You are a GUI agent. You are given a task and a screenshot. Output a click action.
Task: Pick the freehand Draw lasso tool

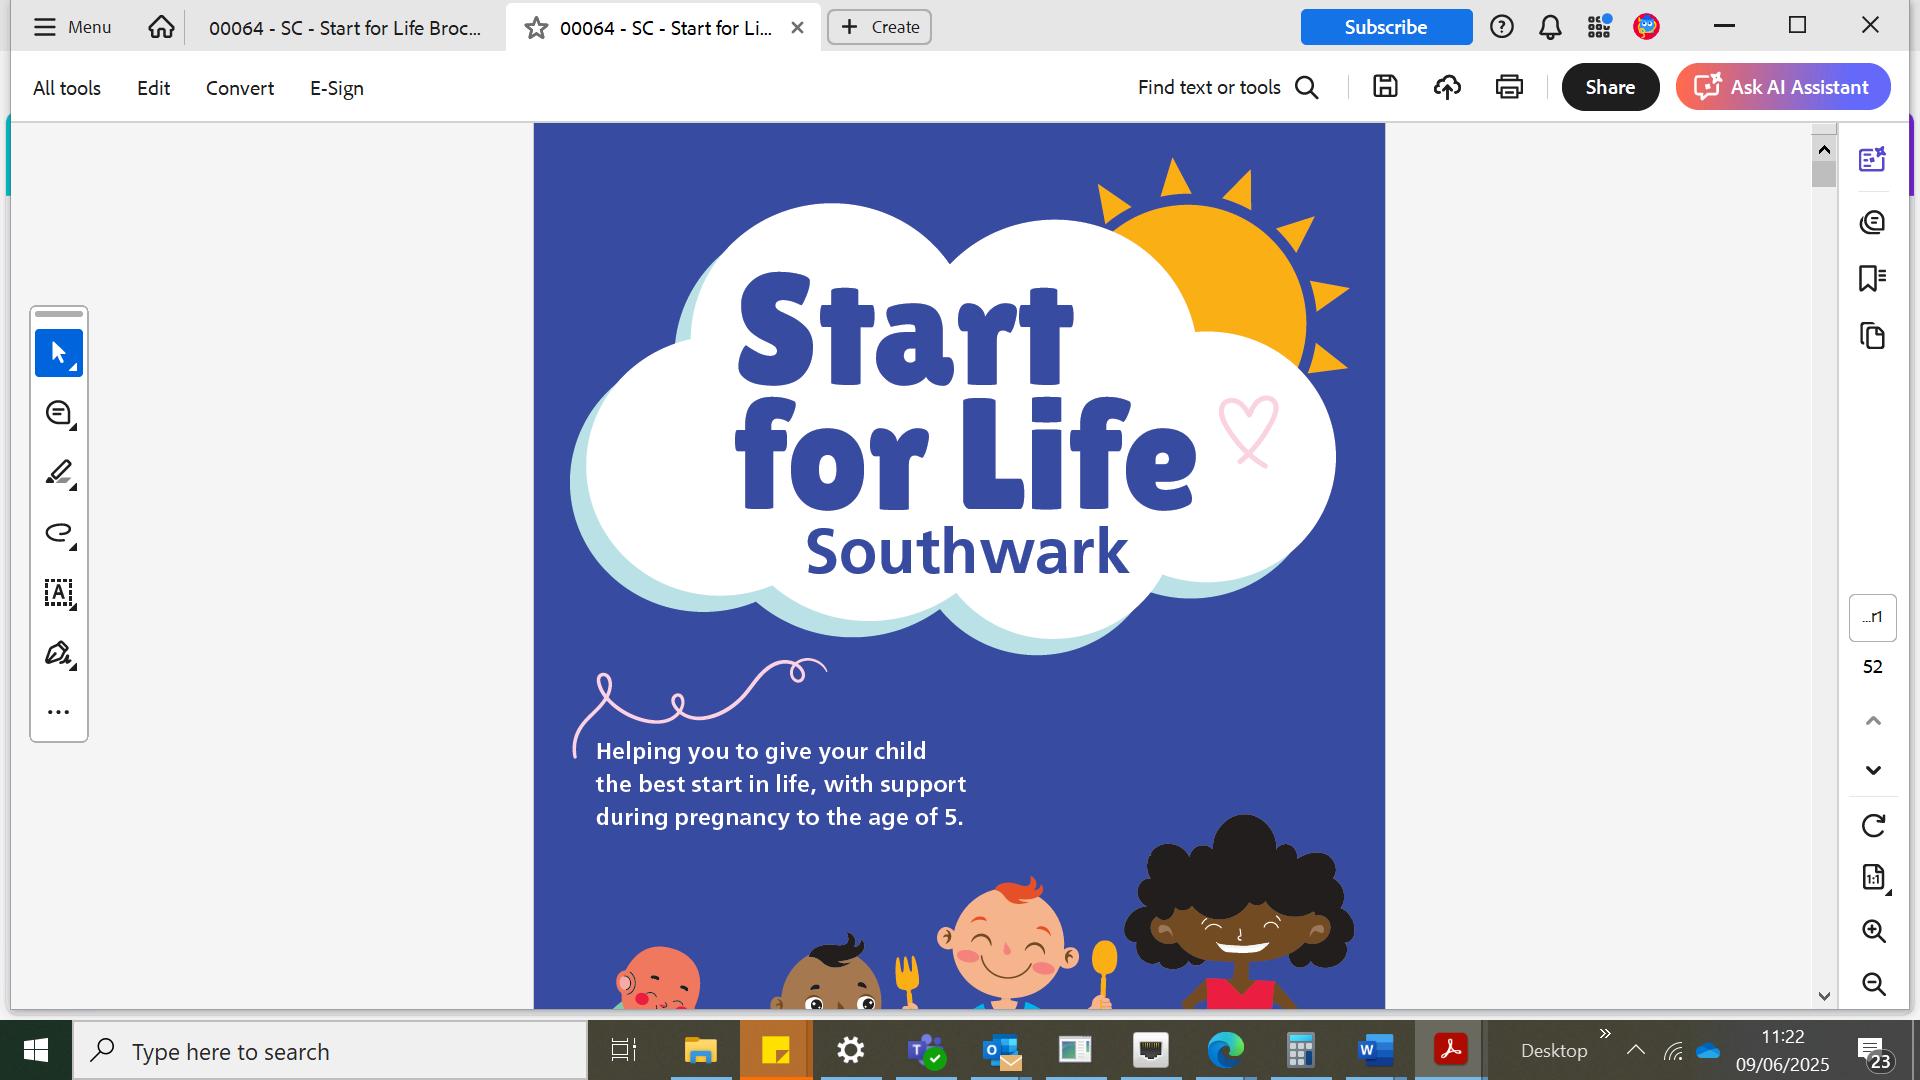[58, 533]
